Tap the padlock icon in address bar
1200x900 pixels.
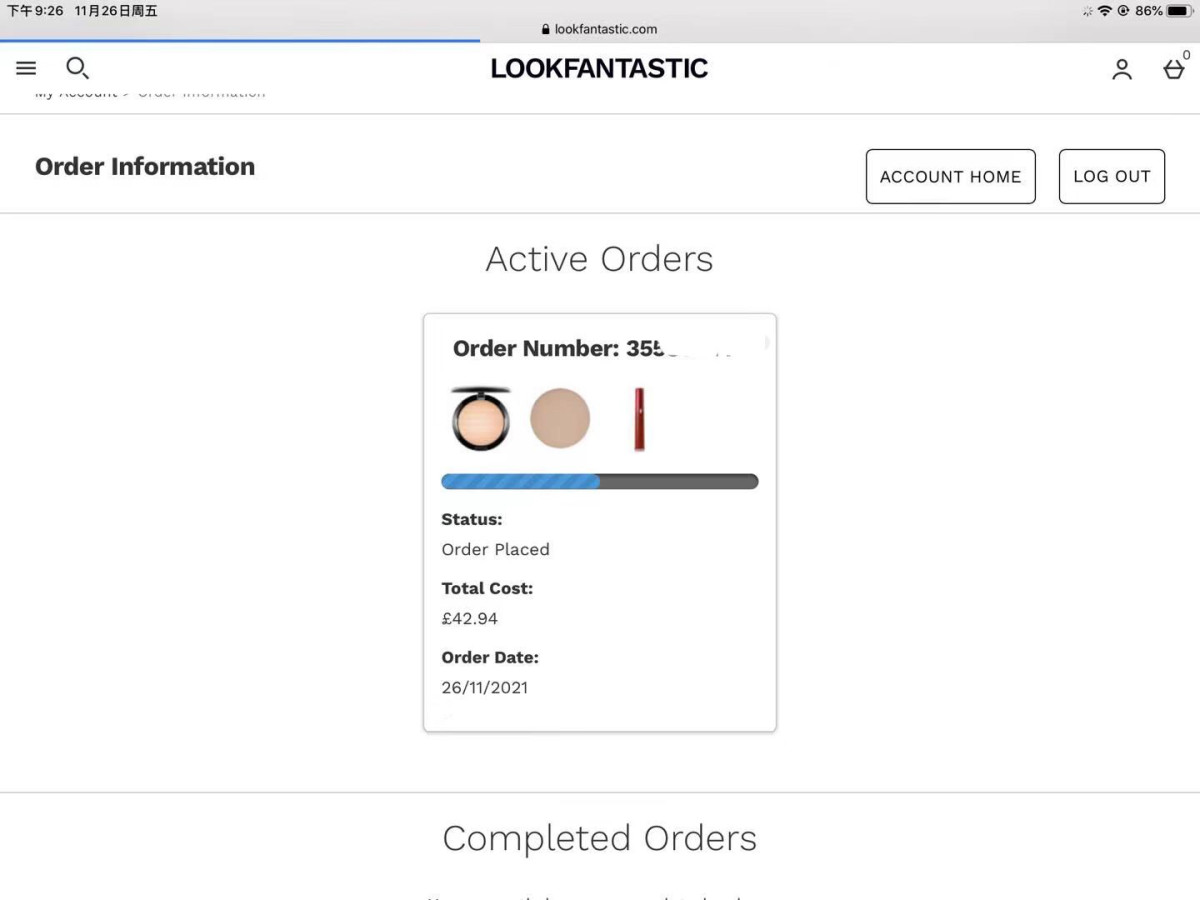[546, 29]
